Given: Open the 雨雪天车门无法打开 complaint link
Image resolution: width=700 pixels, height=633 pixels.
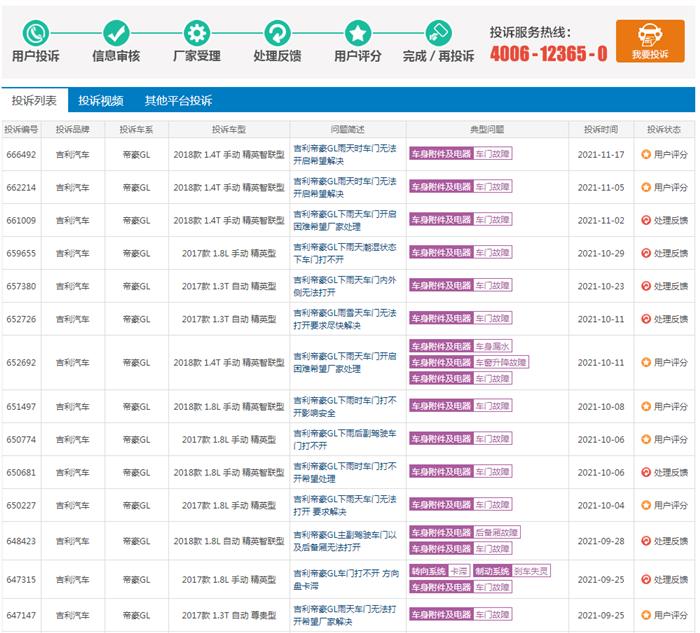Looking at the screenshot, I should point(345,319).
